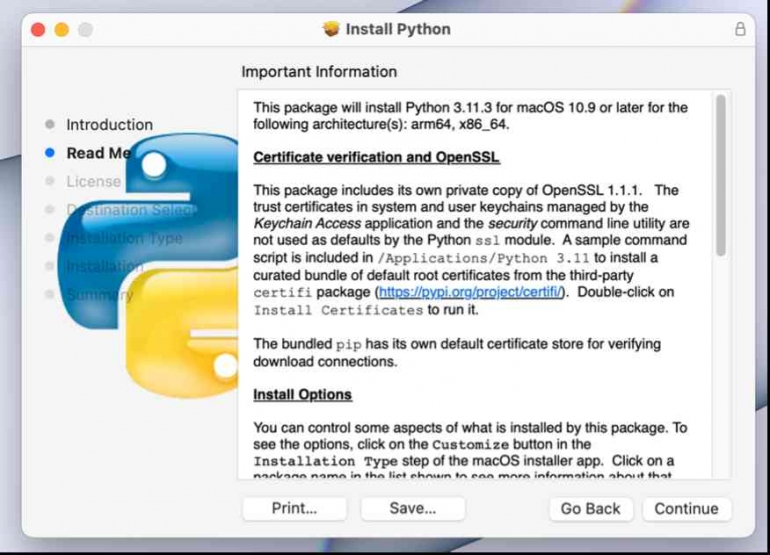Select the Introduction step in sidebar

click(109, 125)
